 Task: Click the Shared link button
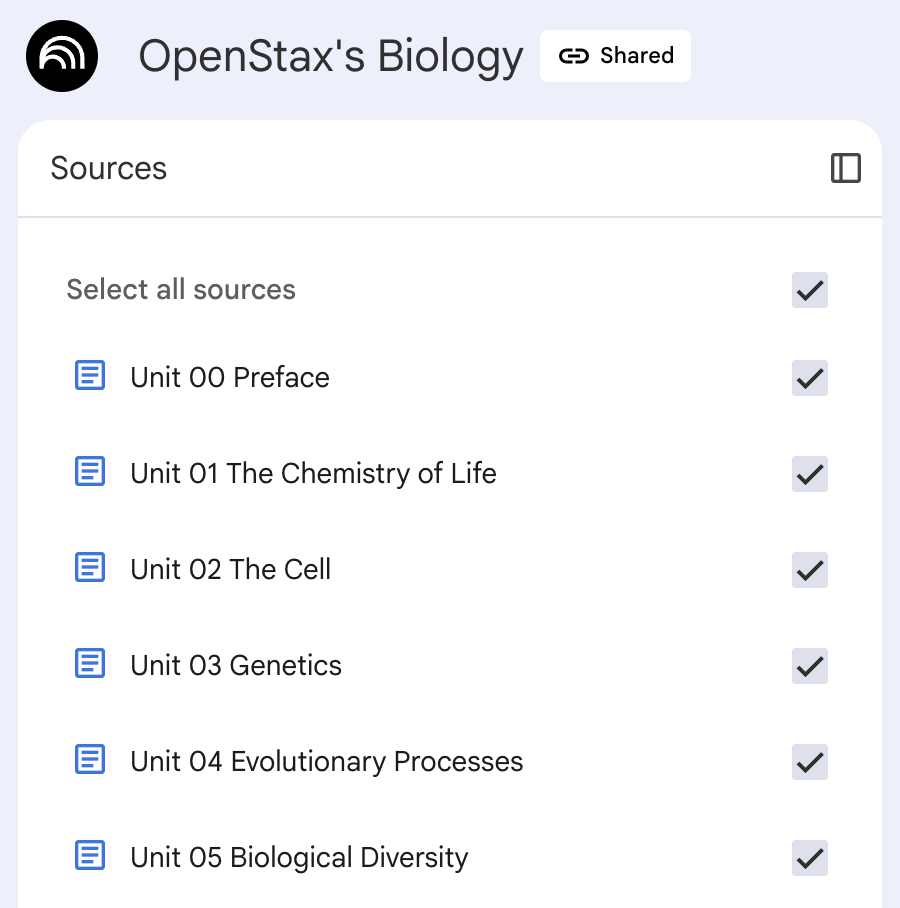(615, 56)
